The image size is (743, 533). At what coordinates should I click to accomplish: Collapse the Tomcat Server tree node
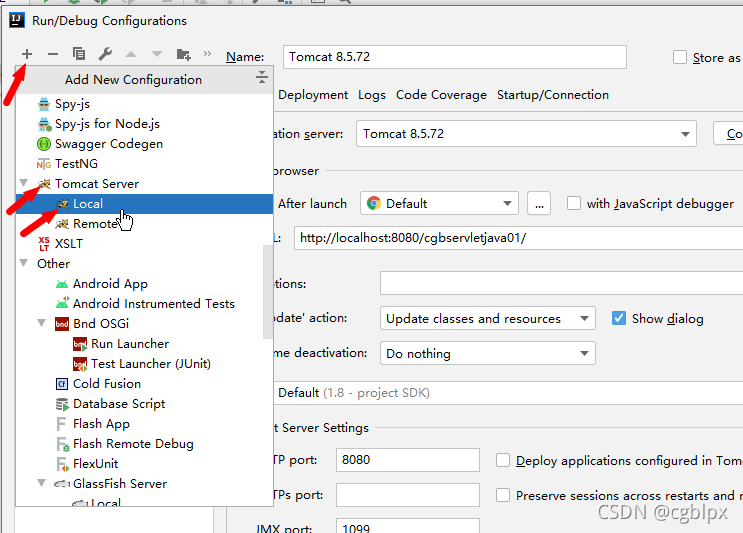pos(24,183)
